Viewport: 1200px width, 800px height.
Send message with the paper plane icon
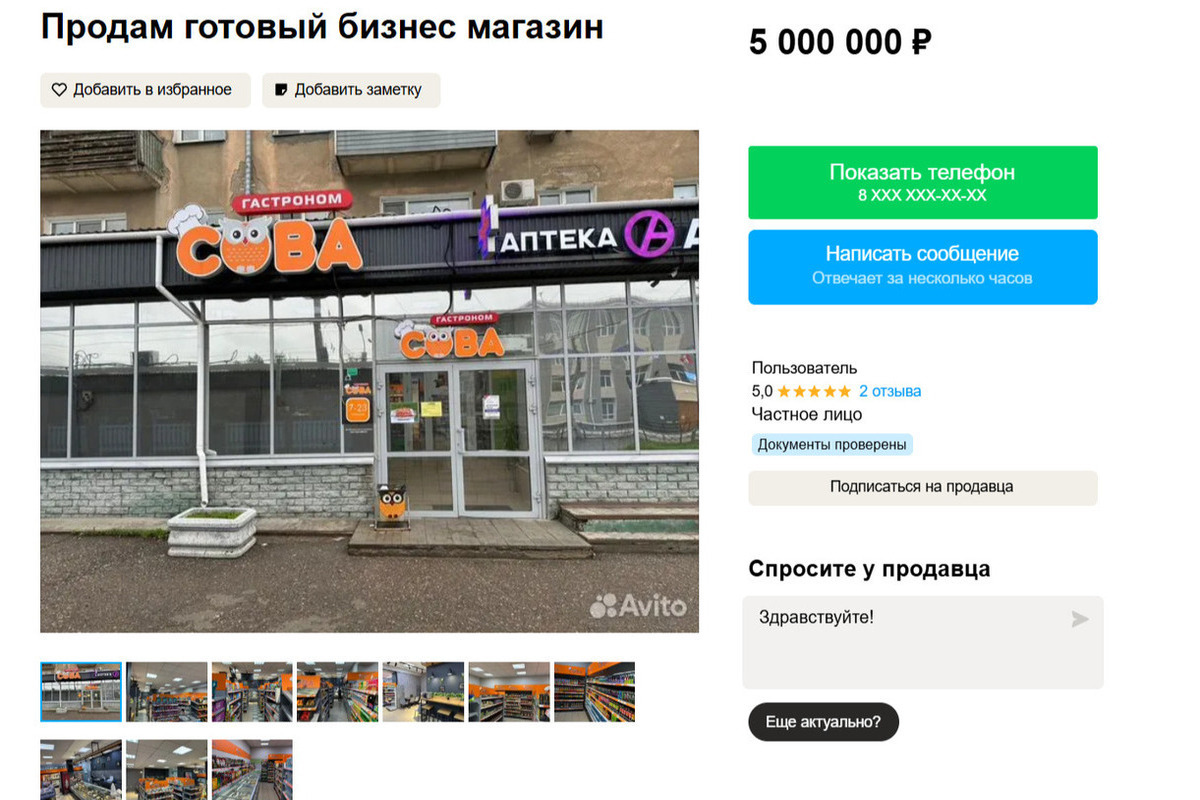pyautogui.click(x=1080, y=619)
